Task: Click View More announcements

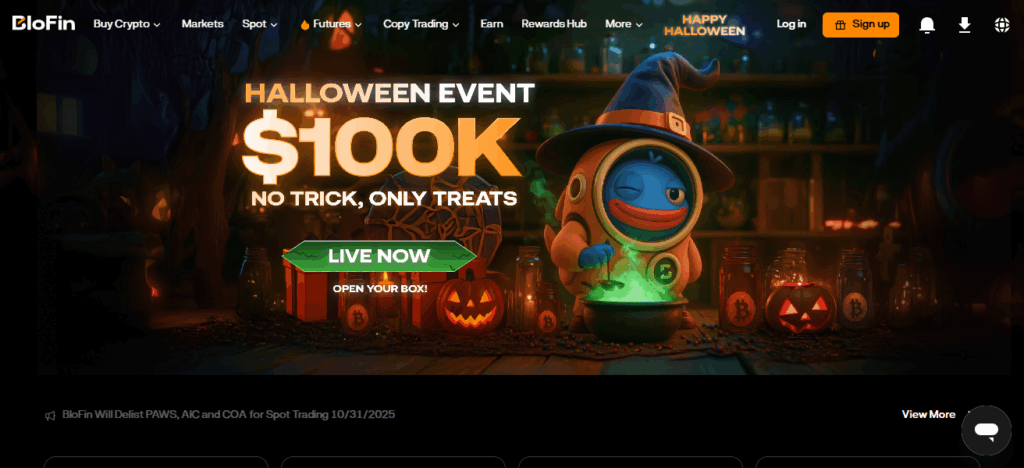Action: pos(928,414)
